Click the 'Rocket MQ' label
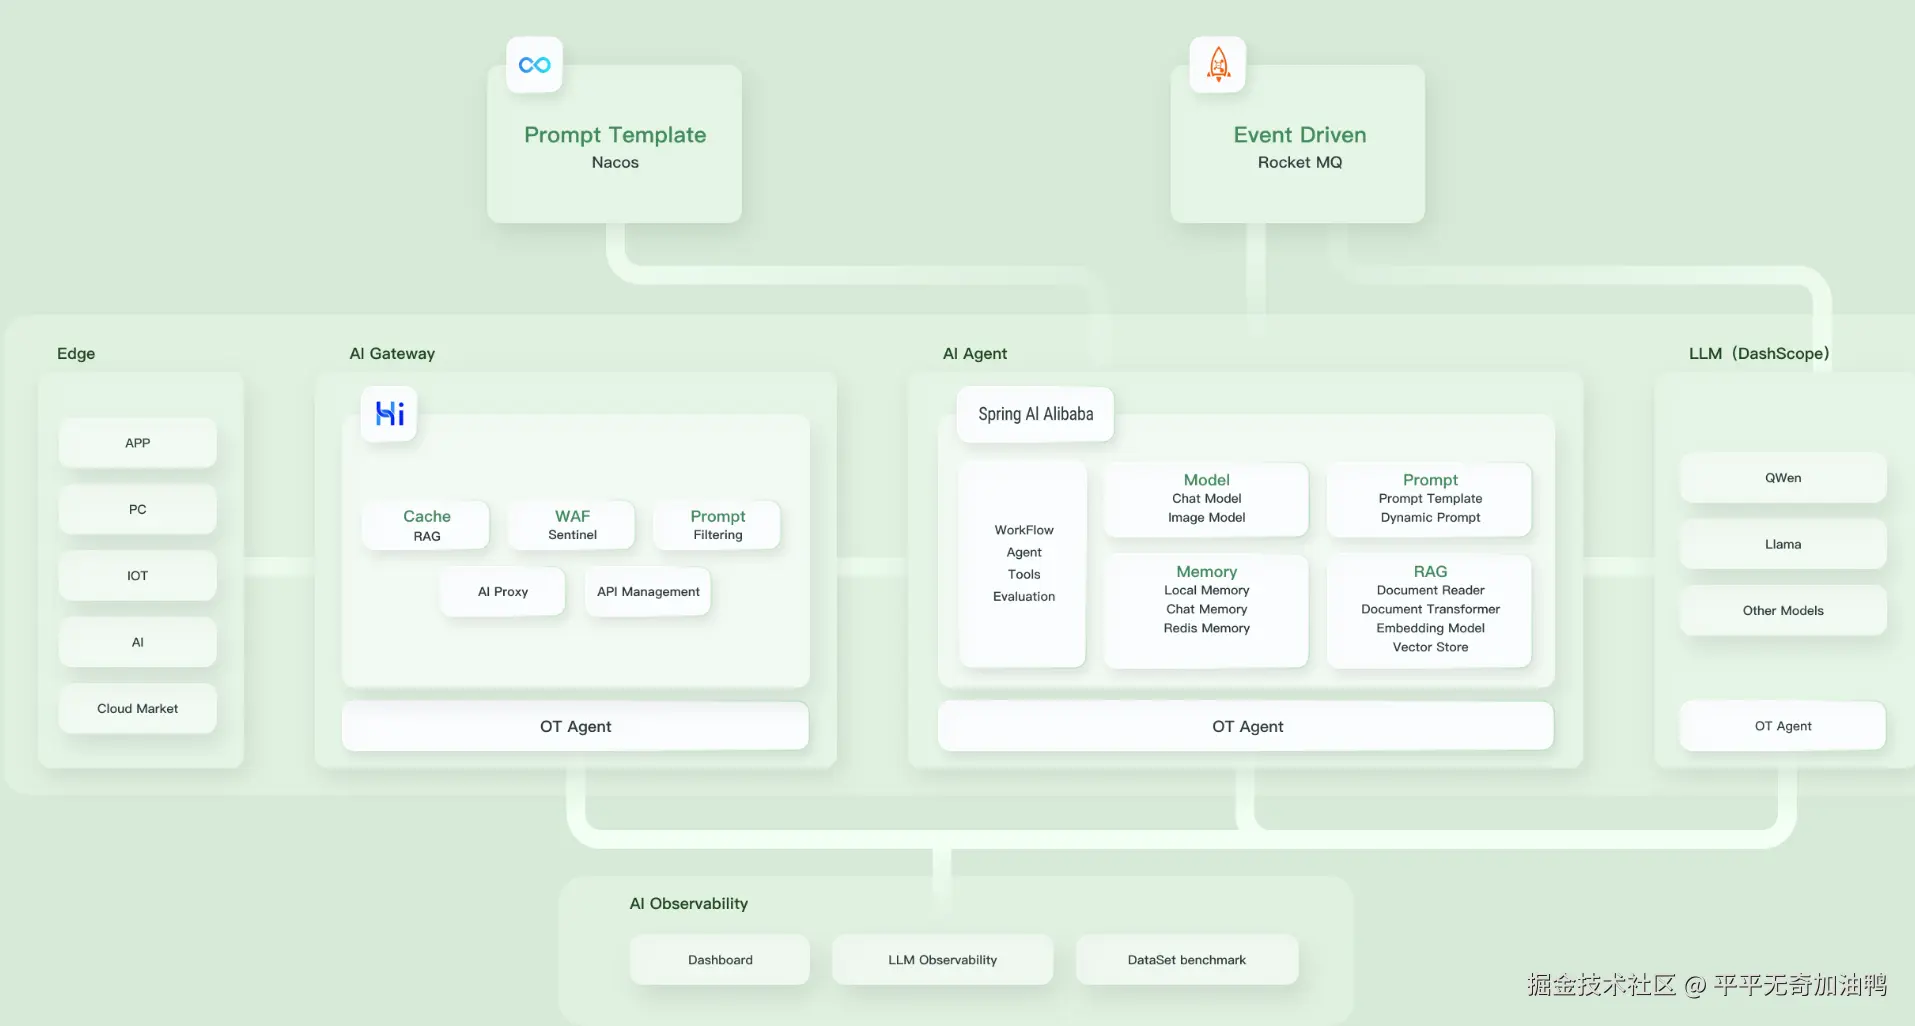1915x1026 pixels. [x=1299, y=162]
